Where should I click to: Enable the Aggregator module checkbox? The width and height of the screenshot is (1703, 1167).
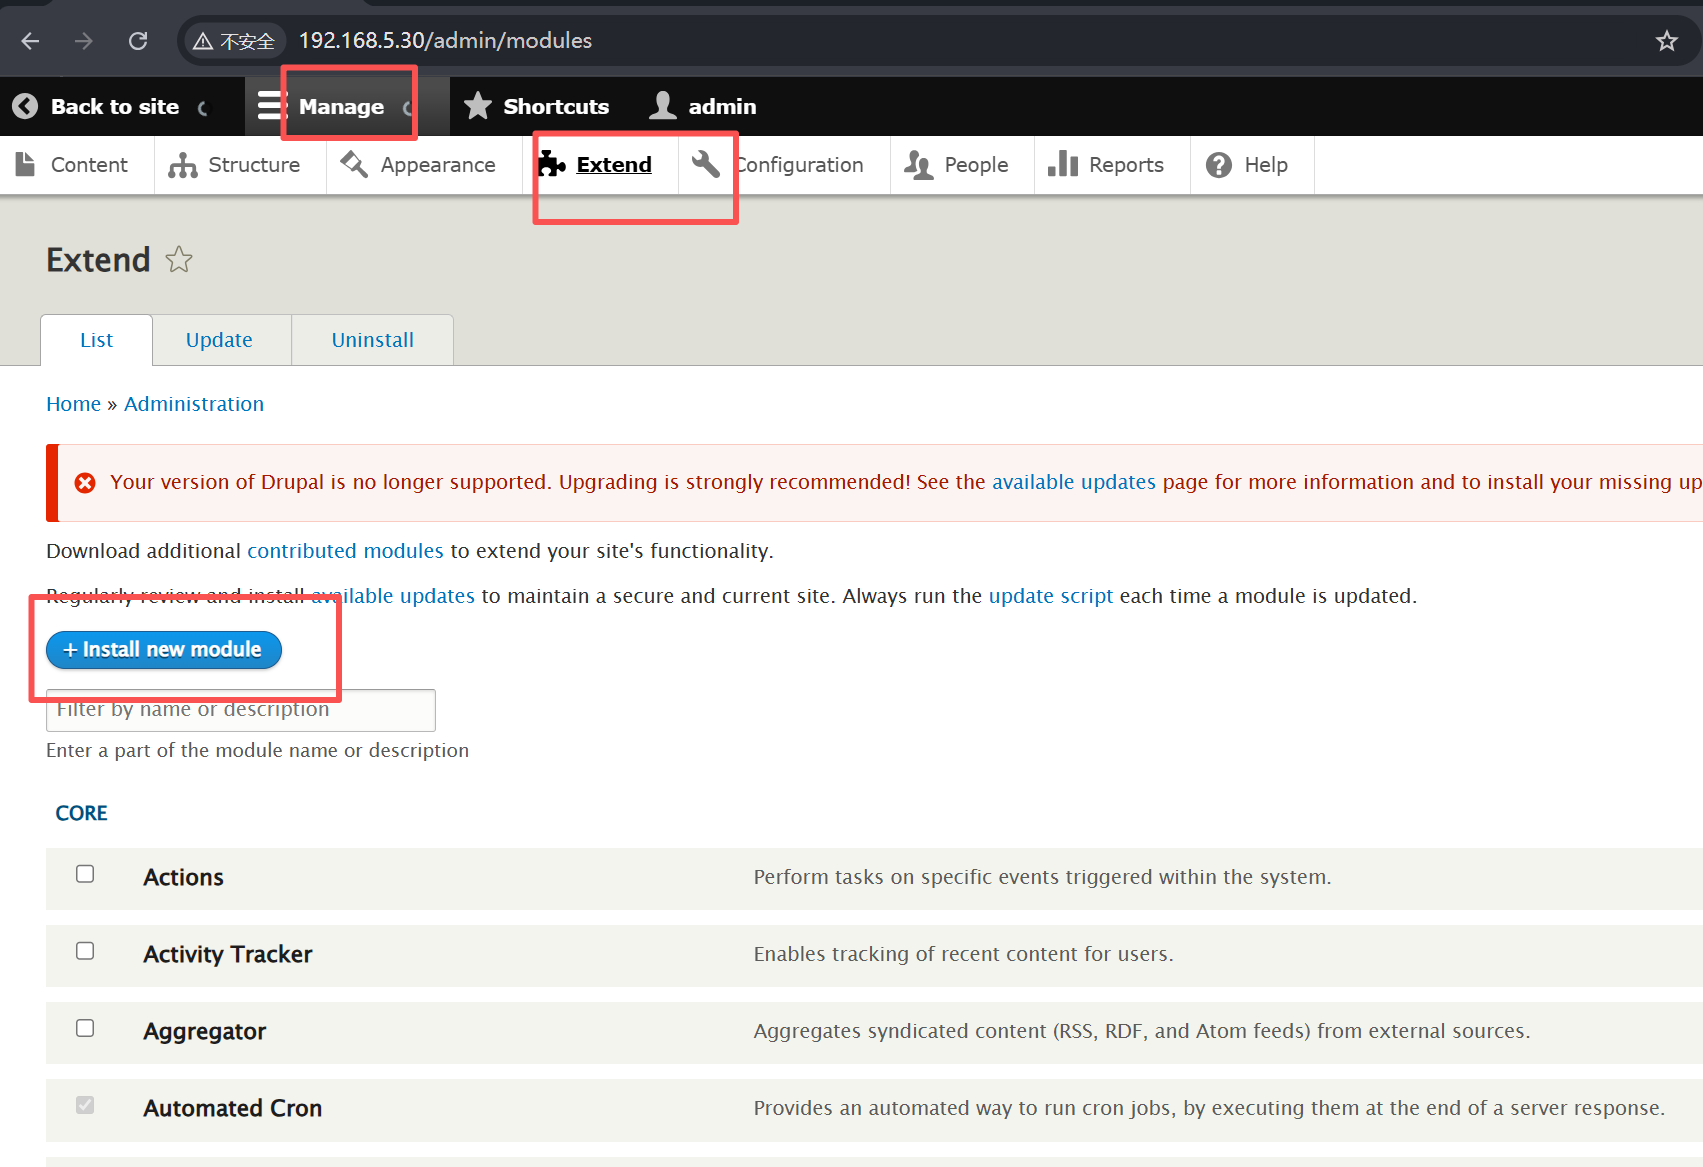[85, 1028]
